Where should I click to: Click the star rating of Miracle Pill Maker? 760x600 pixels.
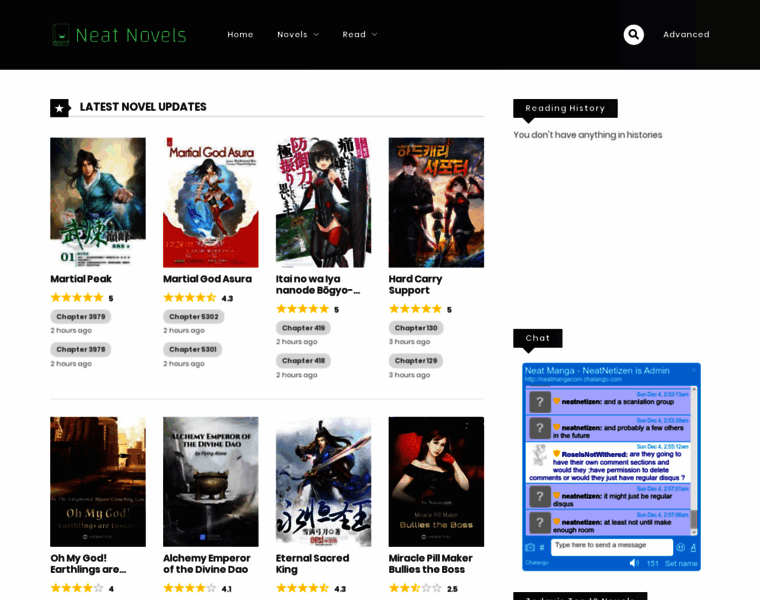[415, 588]
